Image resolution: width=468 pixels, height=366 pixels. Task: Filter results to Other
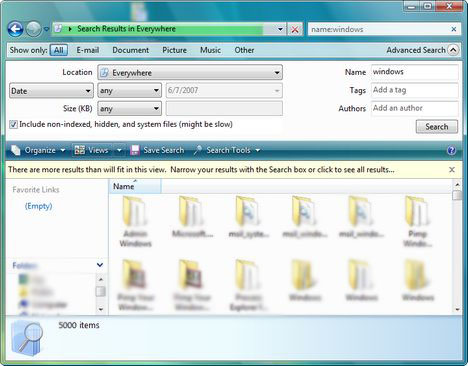[x=244, y=50]
